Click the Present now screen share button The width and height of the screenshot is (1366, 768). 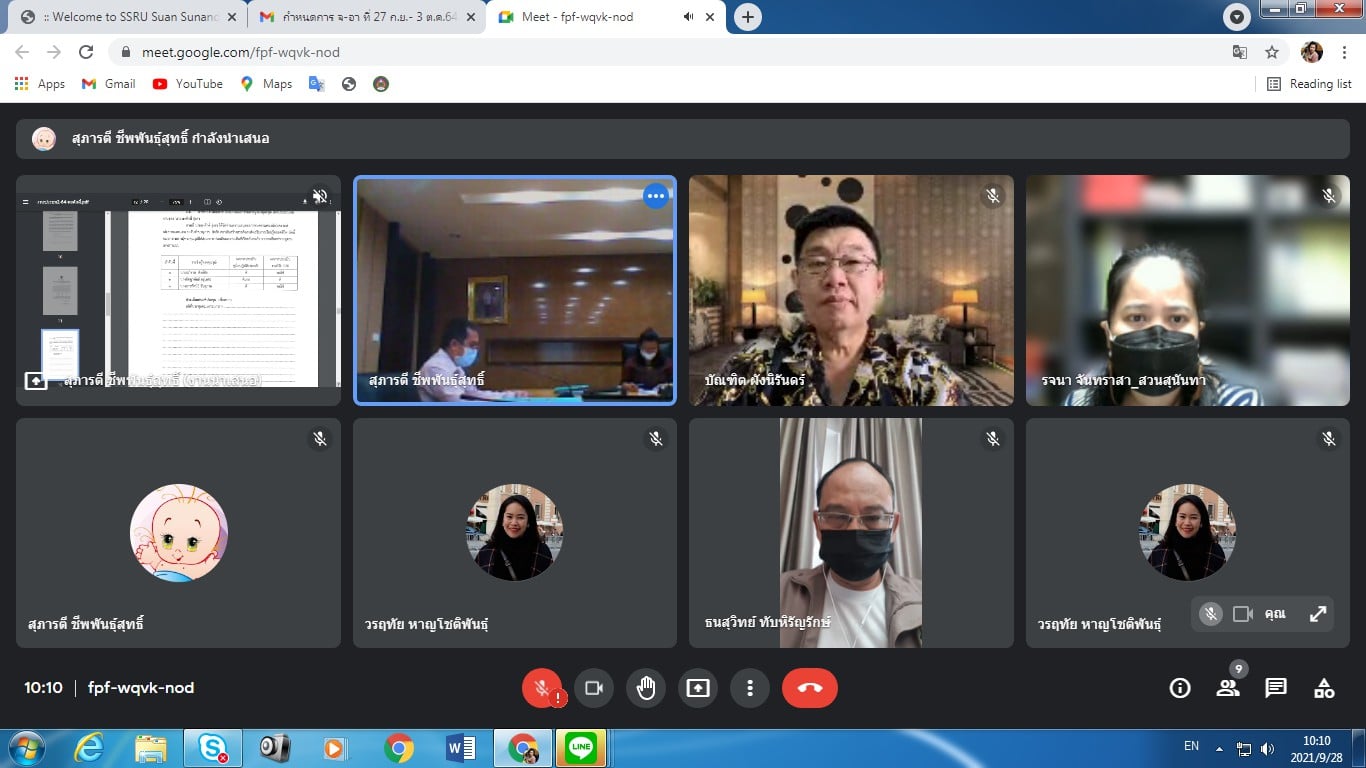(698, 688)
